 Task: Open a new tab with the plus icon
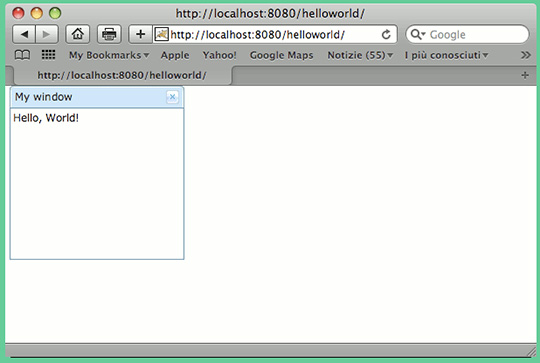[x=525, y=75]
